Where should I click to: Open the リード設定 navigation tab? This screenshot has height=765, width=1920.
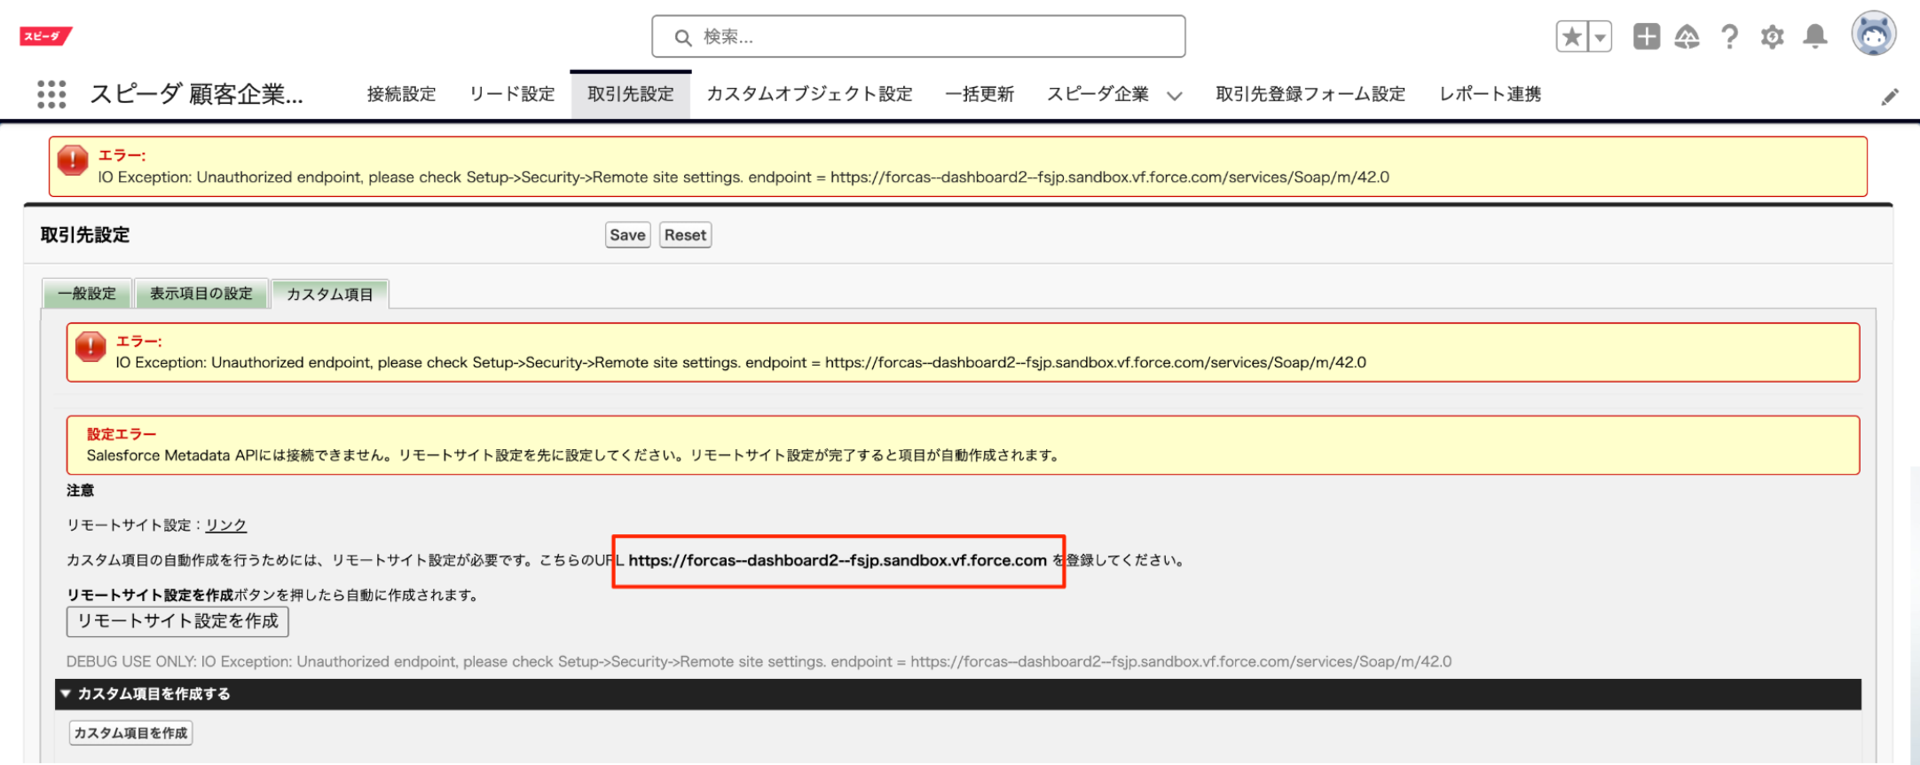(512, 94)
